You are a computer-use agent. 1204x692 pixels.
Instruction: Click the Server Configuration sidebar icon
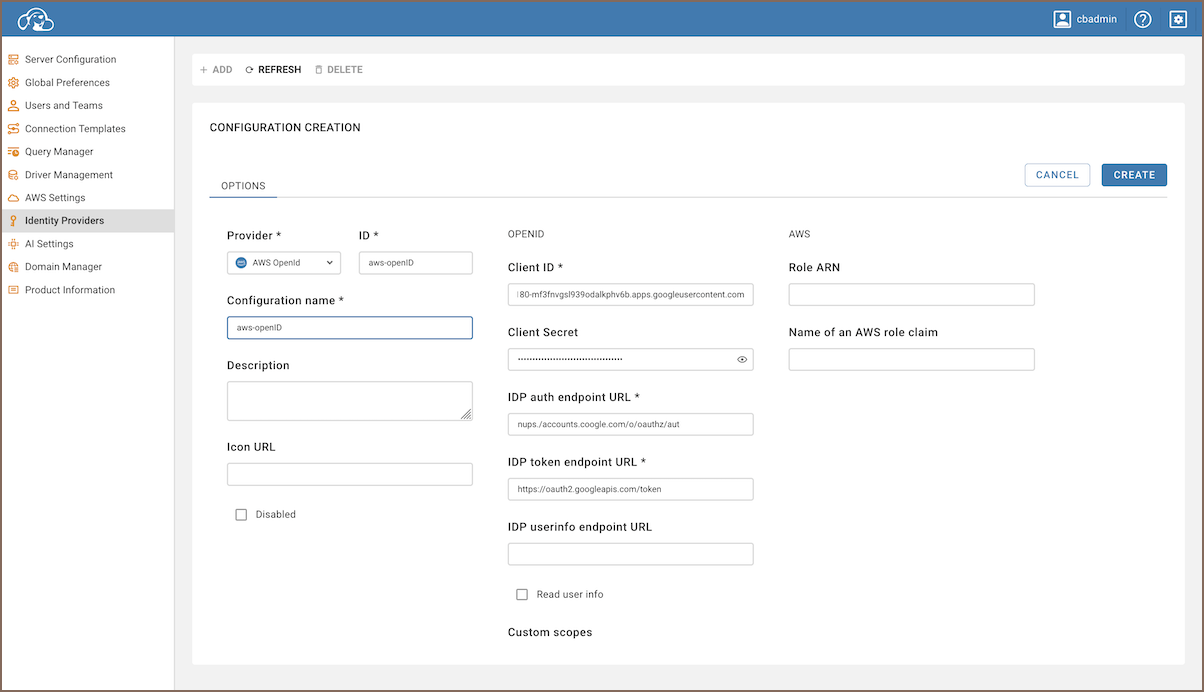14,60
